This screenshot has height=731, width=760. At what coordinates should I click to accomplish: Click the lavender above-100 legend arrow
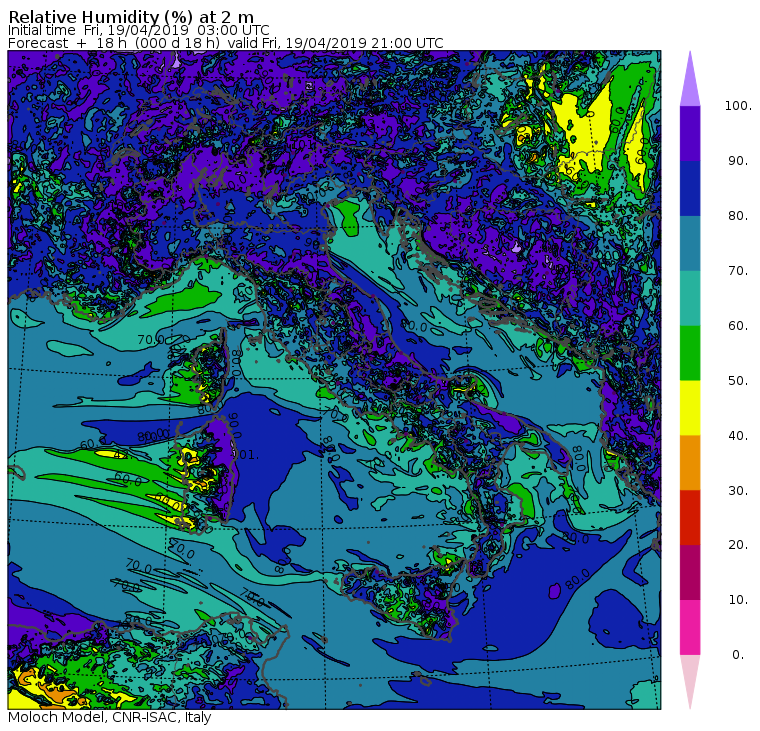click(690, 80)
